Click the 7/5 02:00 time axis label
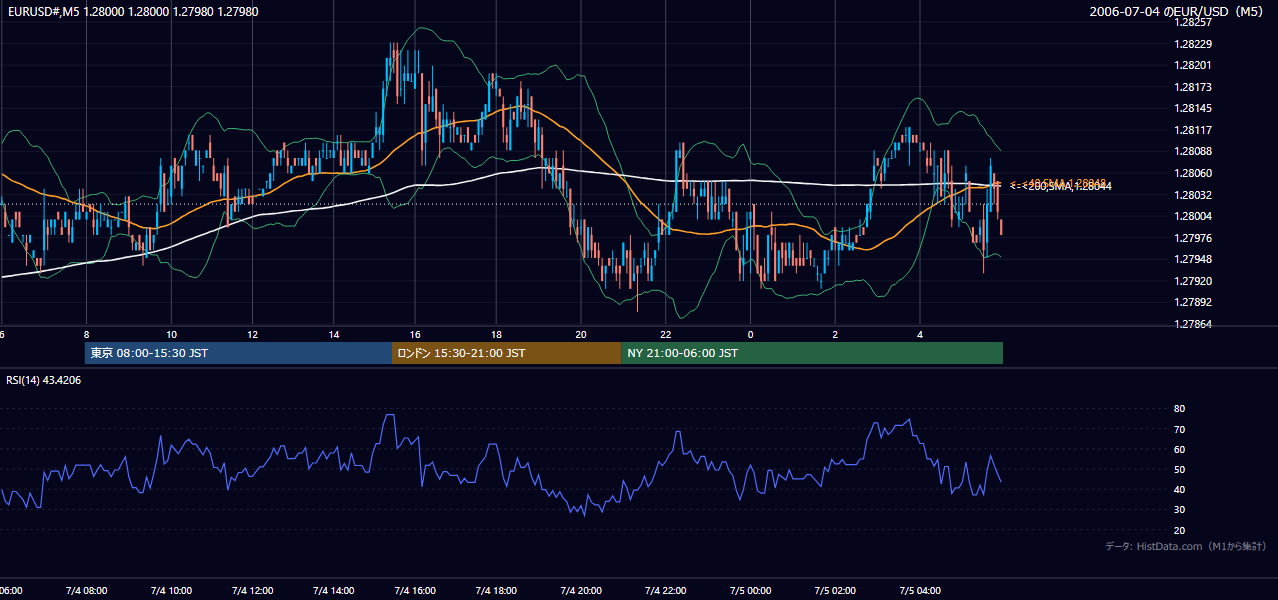 [835, 590]
